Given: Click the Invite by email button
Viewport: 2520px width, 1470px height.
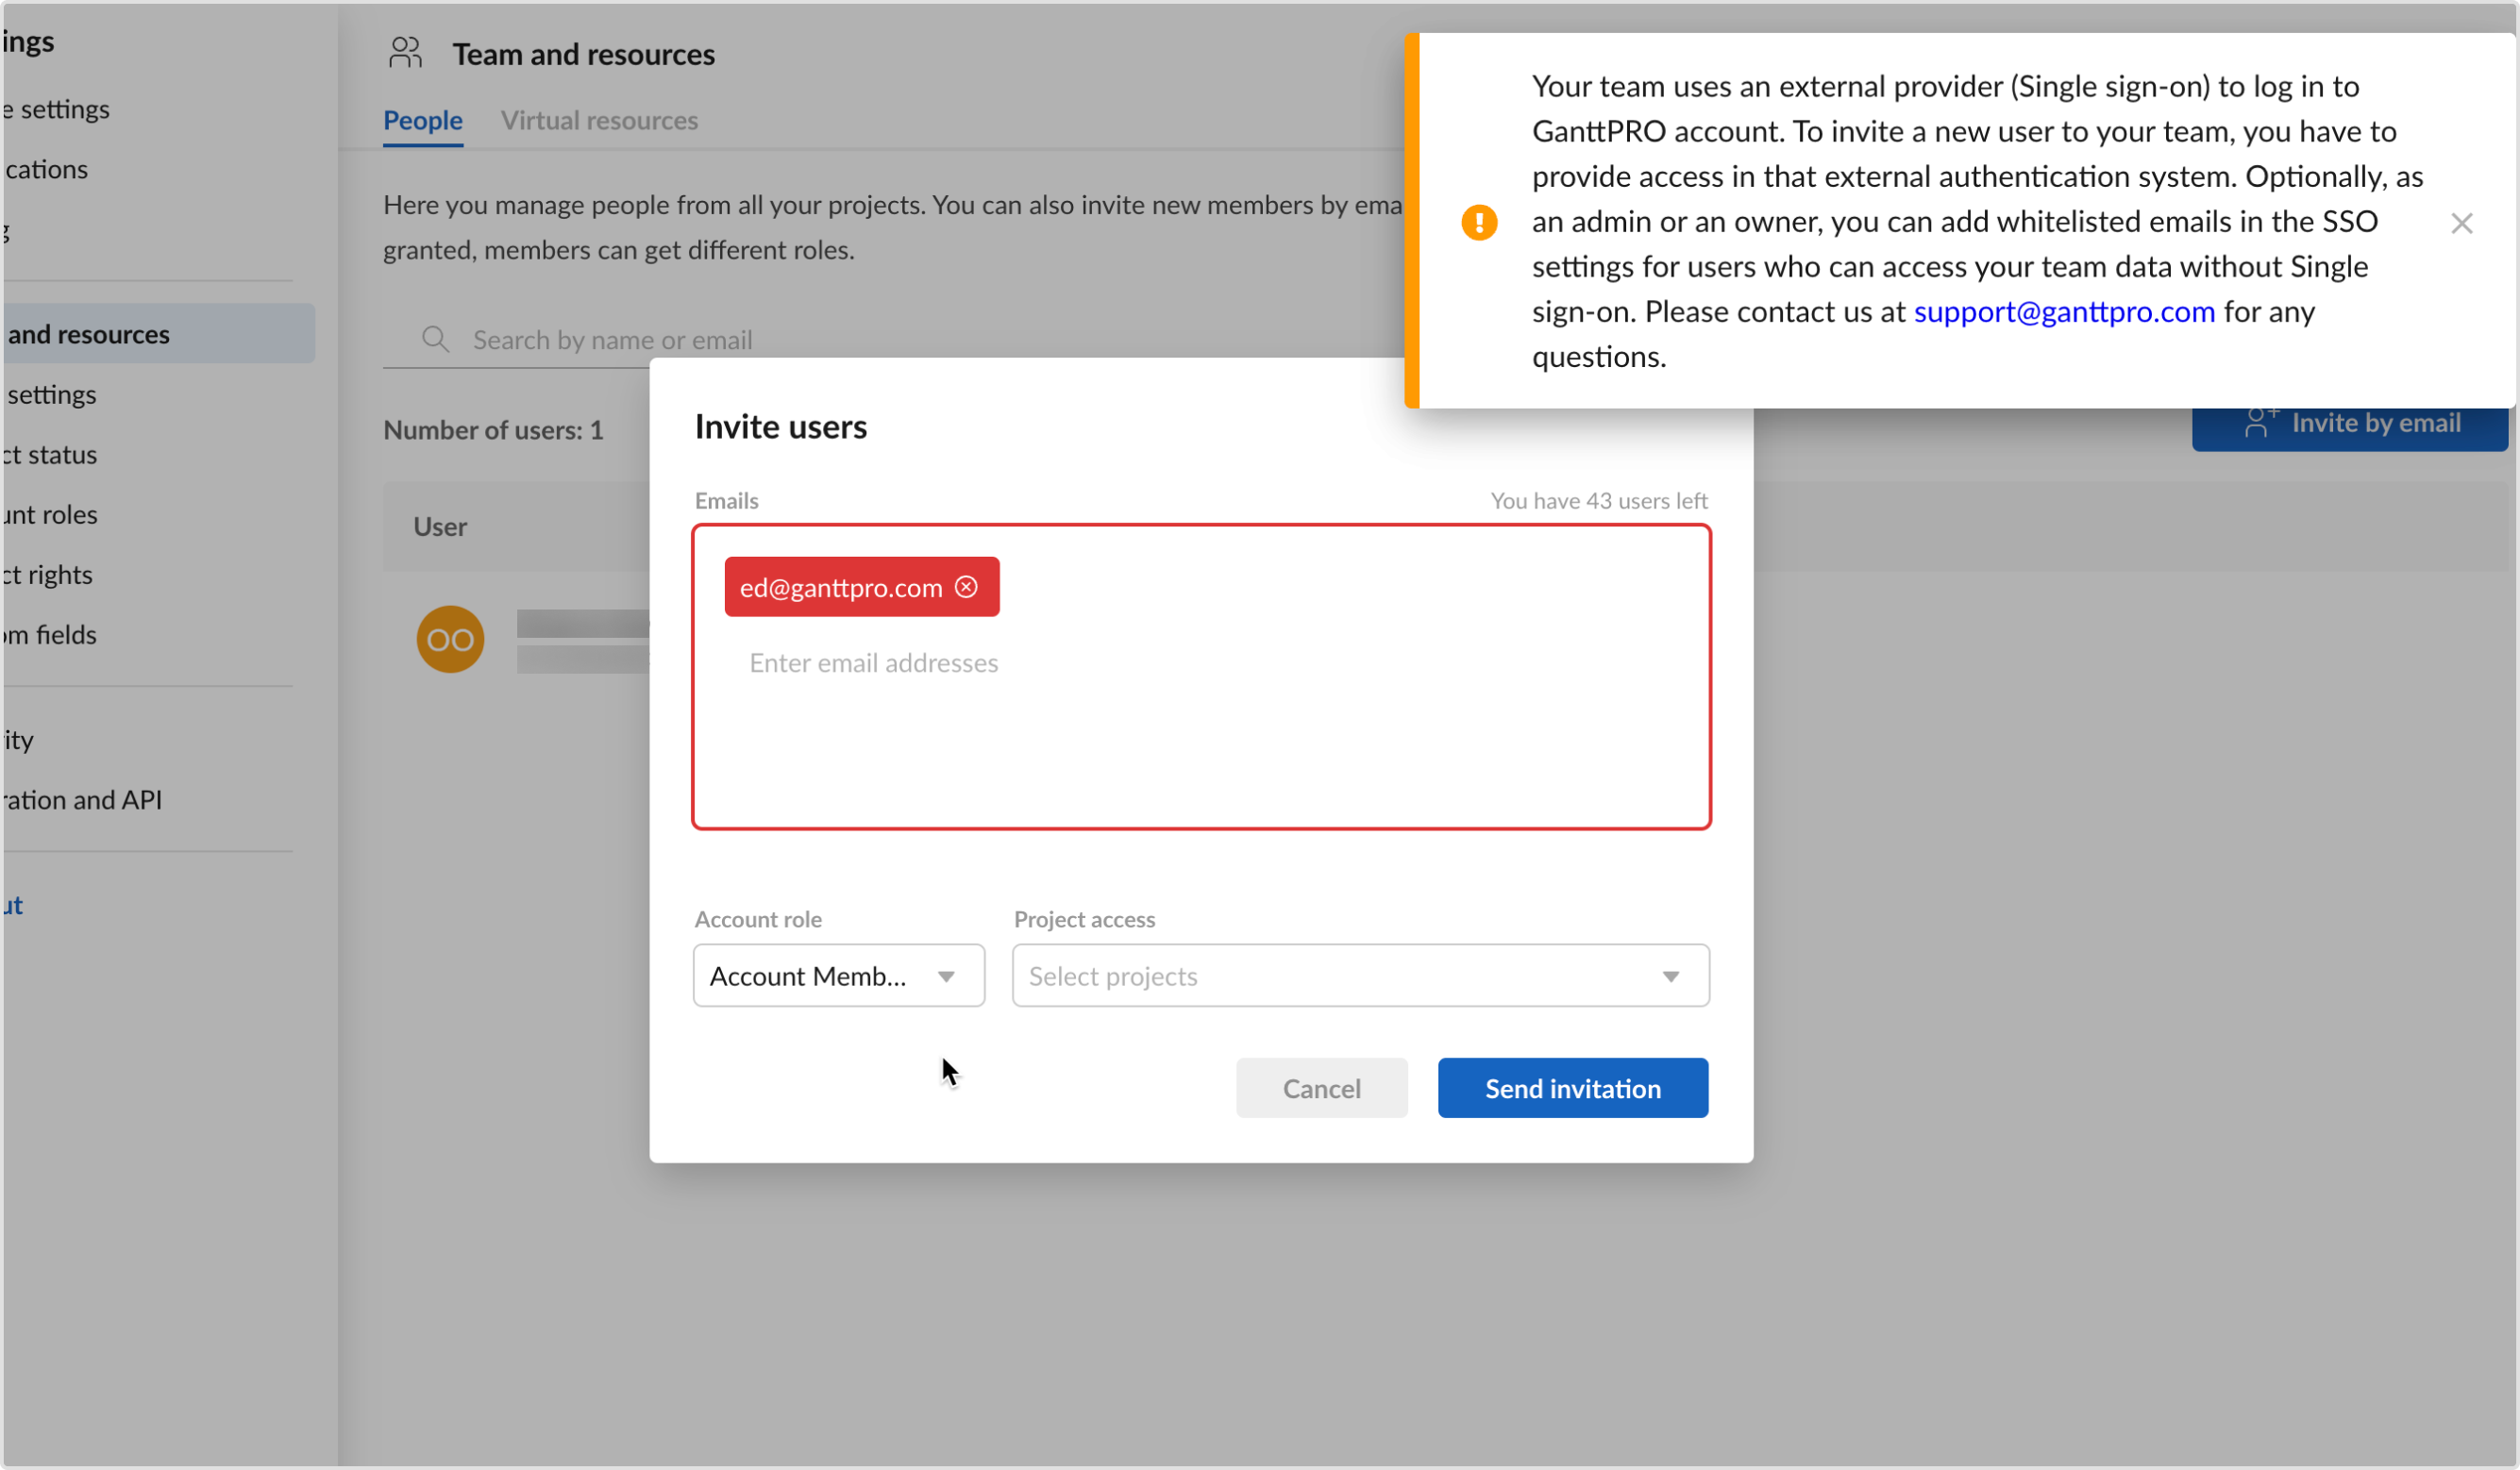Looking at the screenshot, I should tap(2349, 424).
